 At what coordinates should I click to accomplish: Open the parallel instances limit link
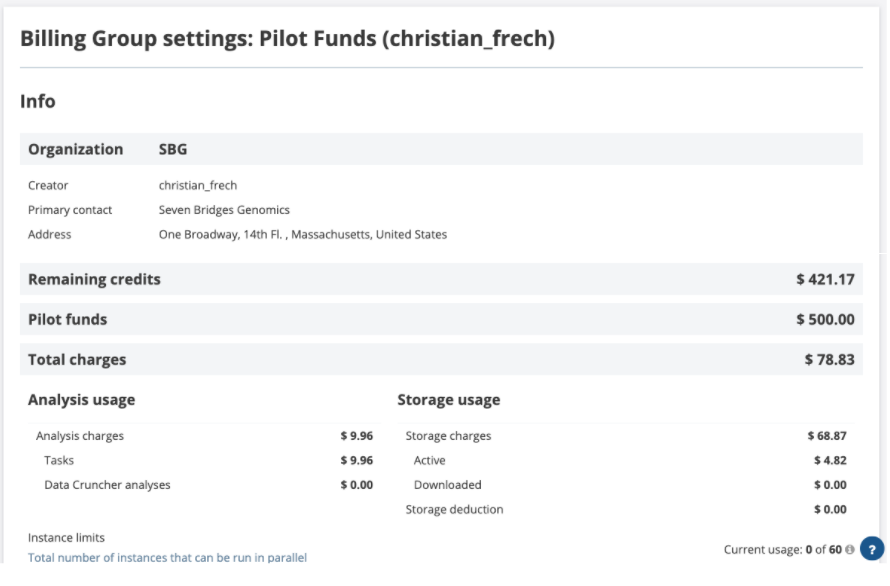point(167,557)
